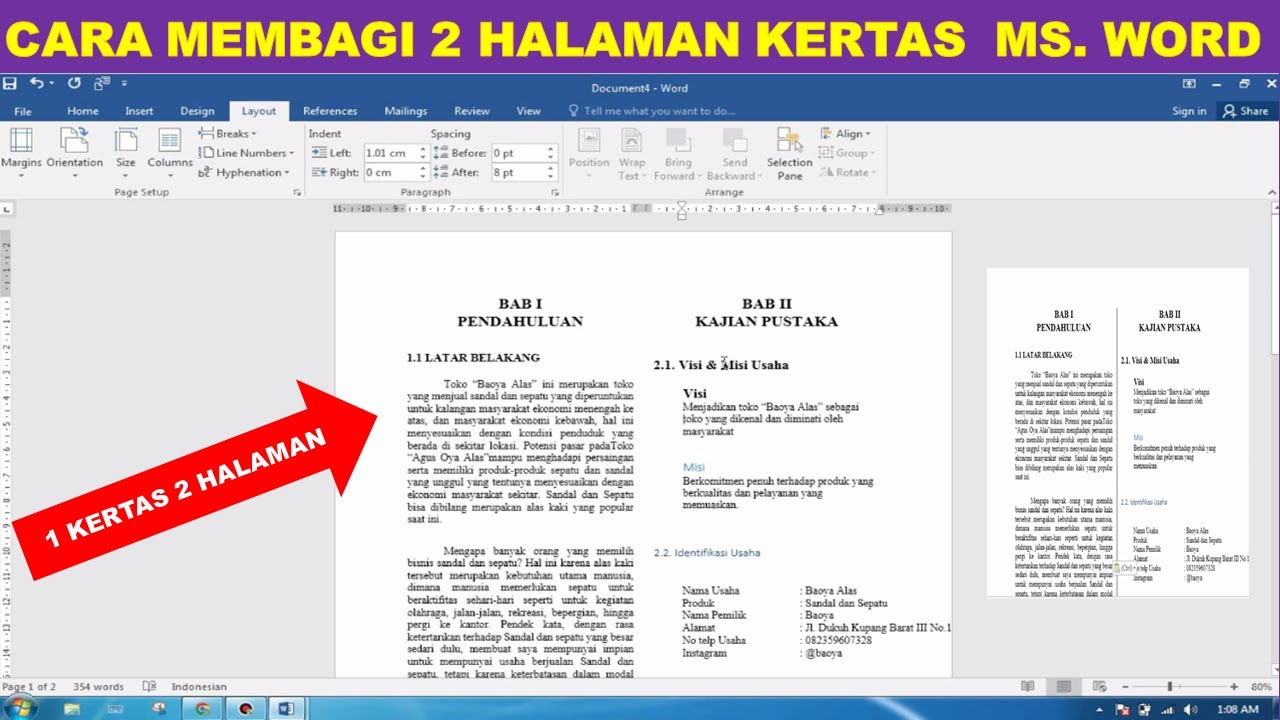
Task: Open the Orientation options
Action: click(x=75, y=152)
